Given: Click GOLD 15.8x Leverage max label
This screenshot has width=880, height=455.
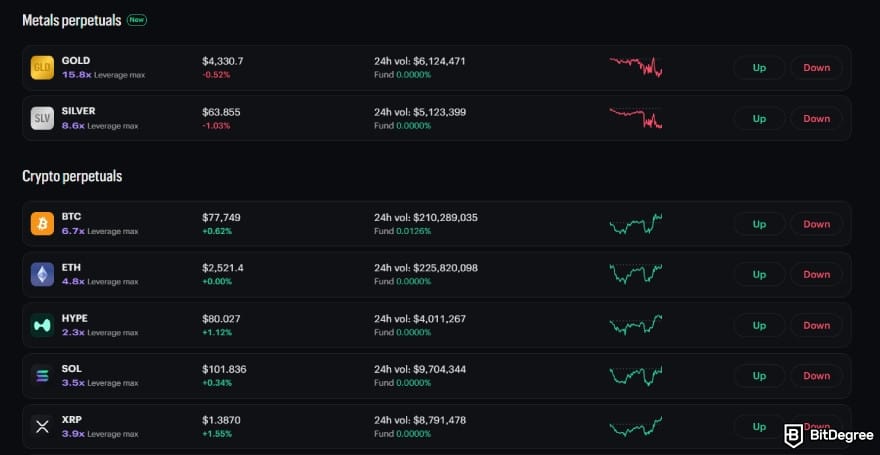Looking at the screenshot, I should (103, 75).
